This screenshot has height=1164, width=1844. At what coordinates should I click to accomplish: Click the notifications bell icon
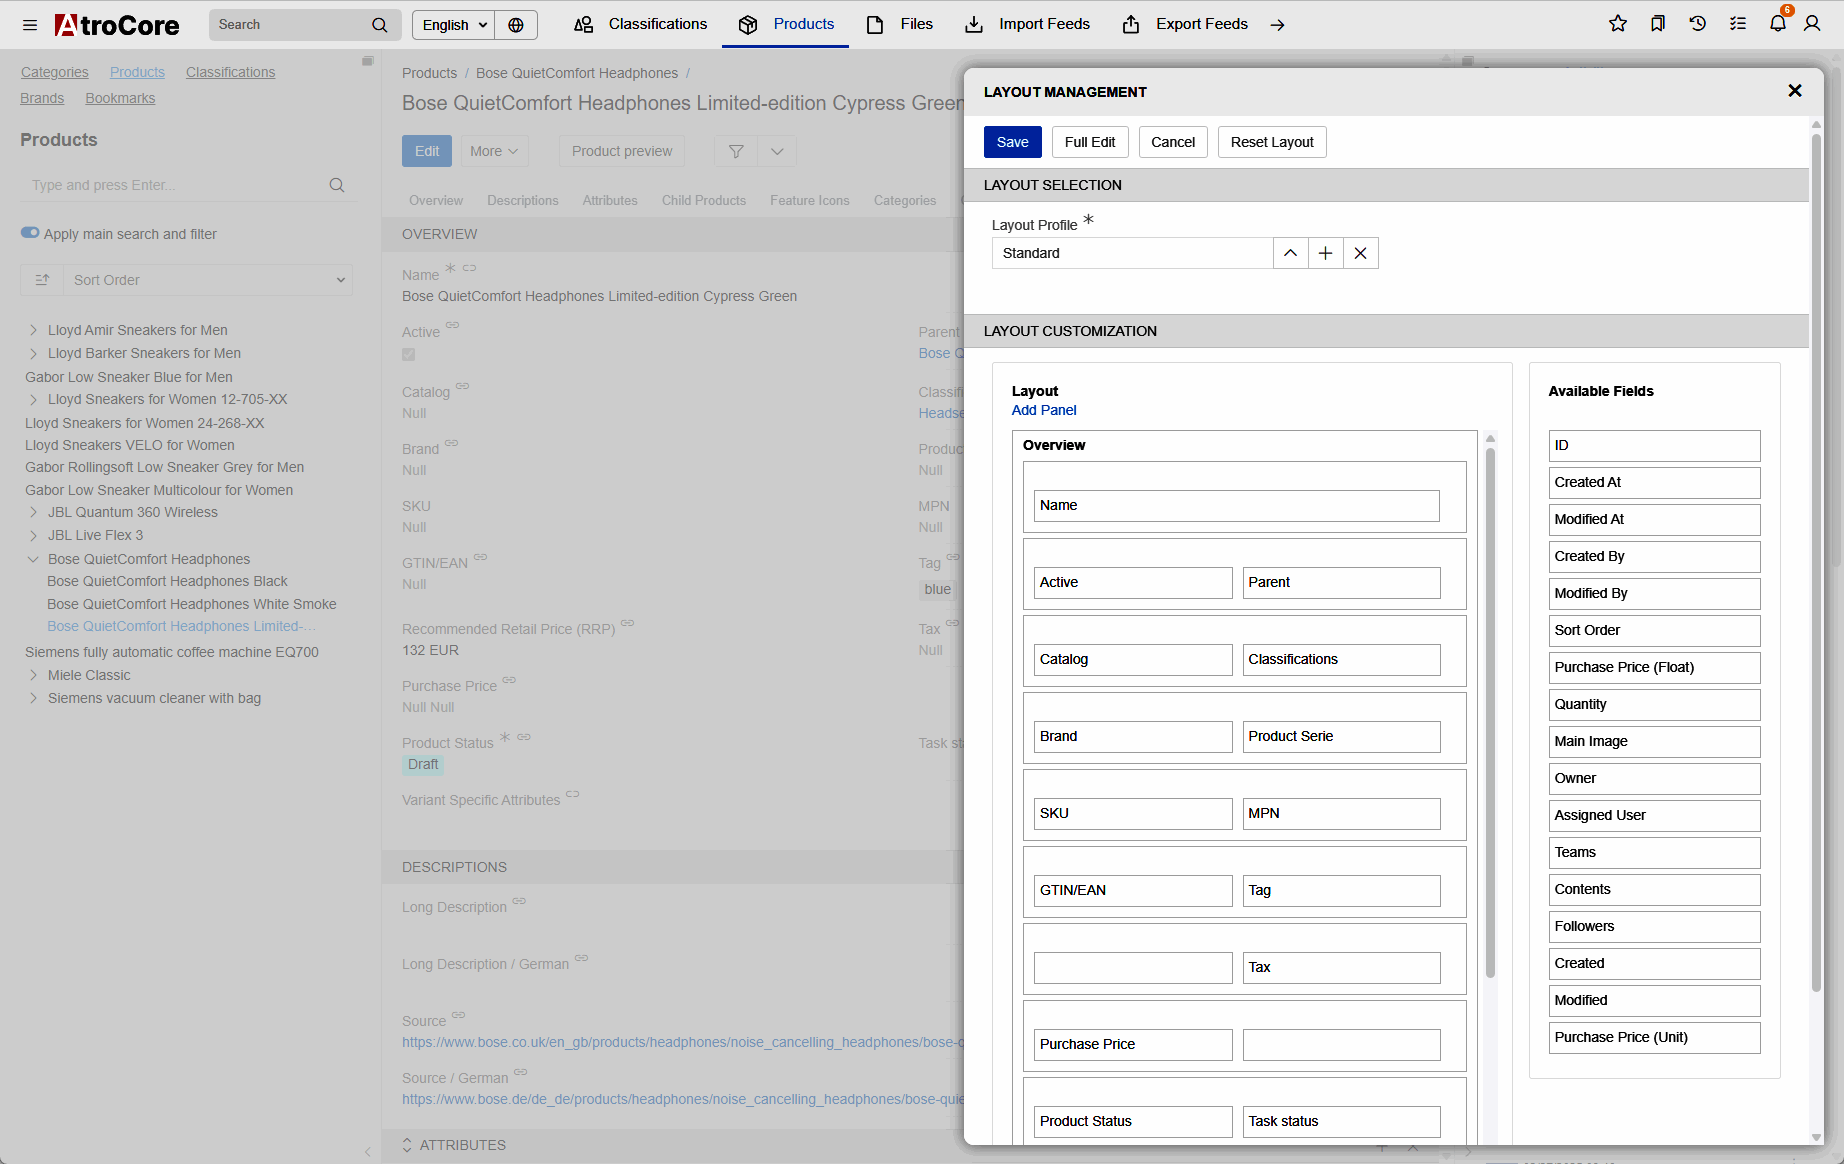[x=1777, y=24]
